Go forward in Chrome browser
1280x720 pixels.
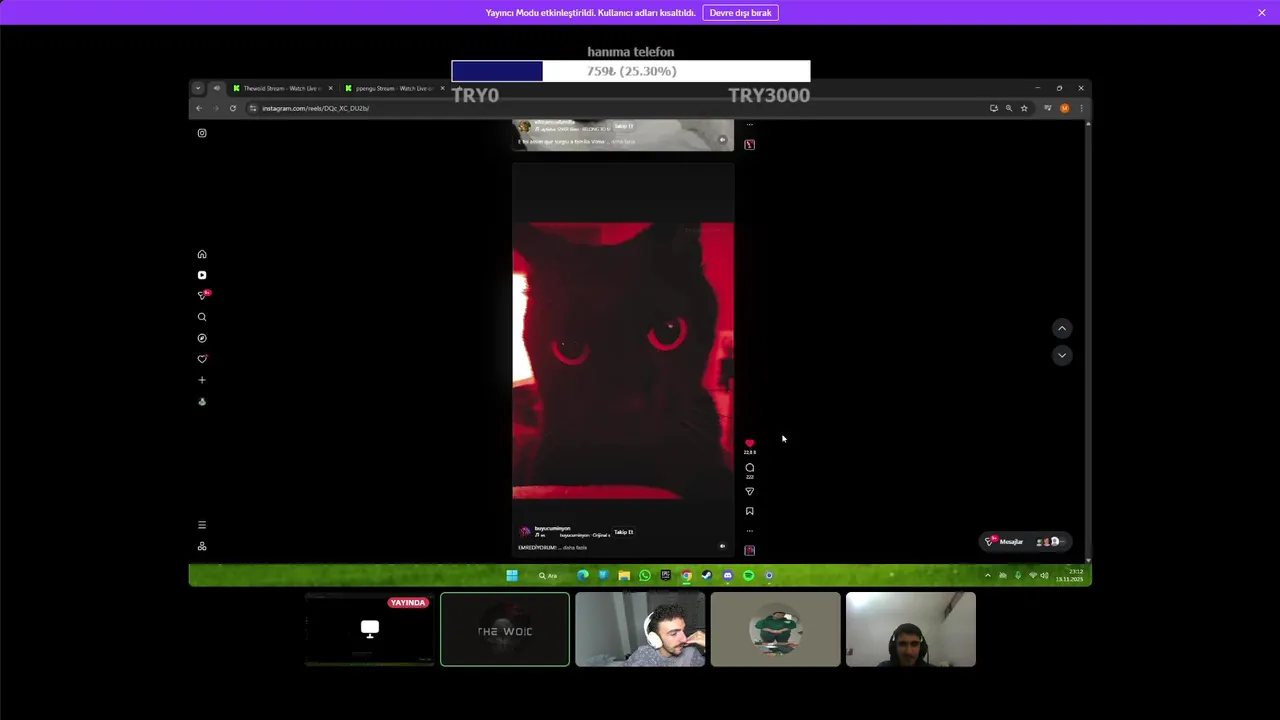[x=215, y=108]
